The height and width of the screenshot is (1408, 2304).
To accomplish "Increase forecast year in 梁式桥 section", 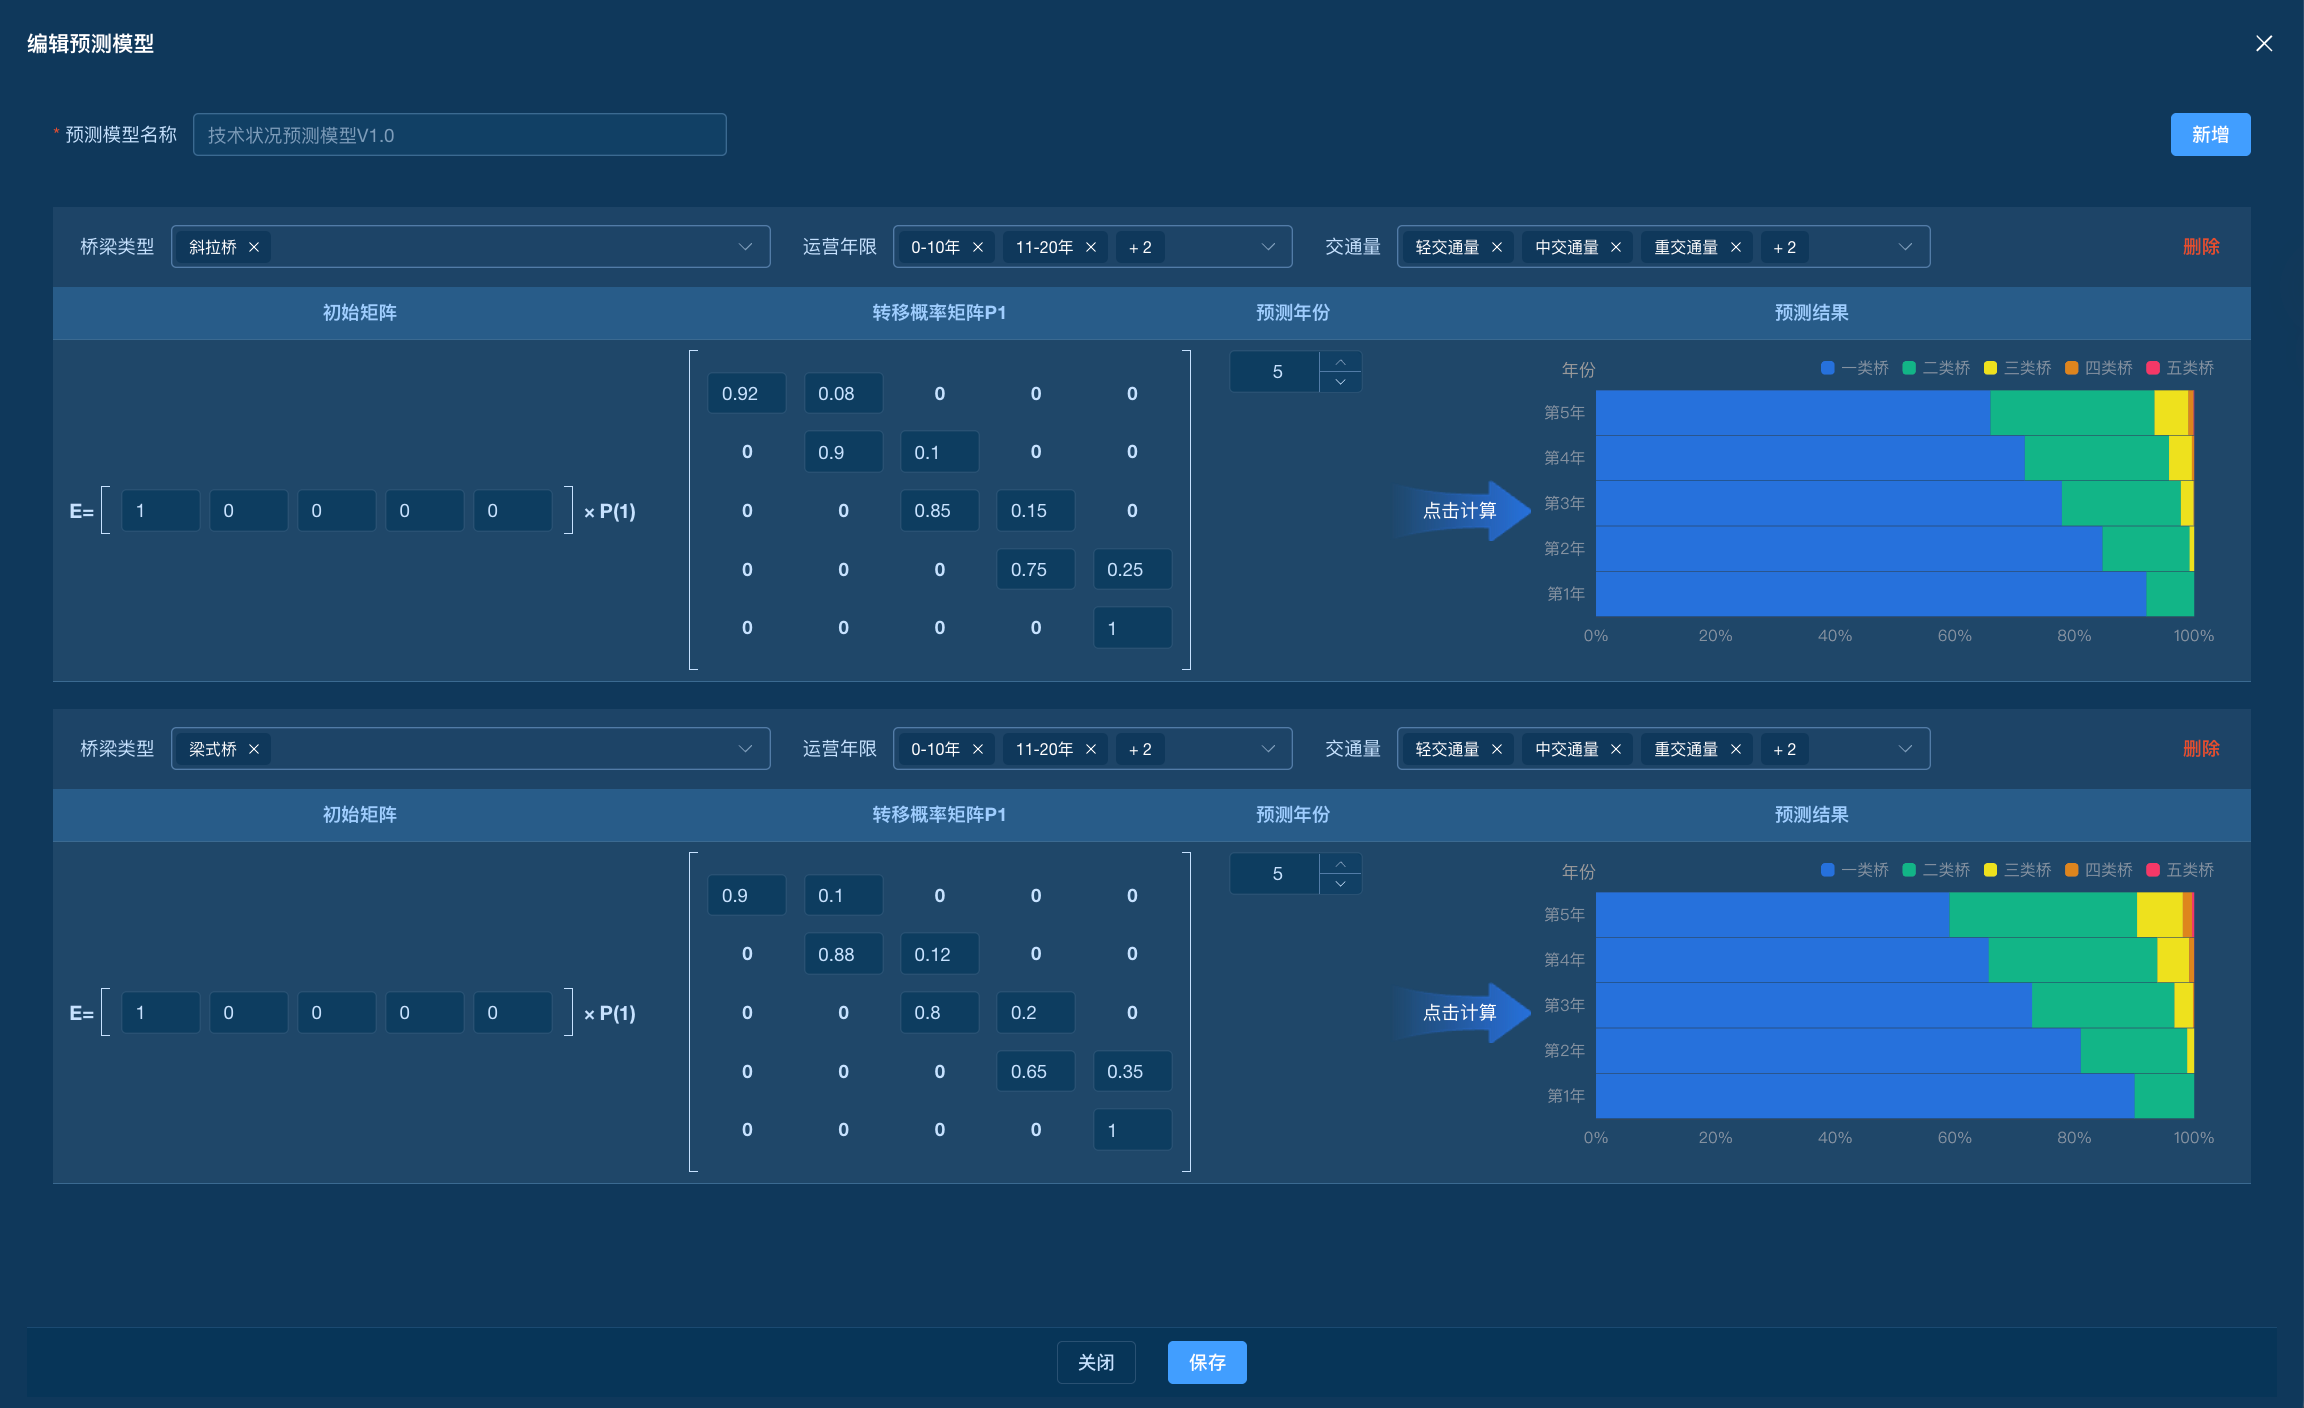I will pos(1341,864).
